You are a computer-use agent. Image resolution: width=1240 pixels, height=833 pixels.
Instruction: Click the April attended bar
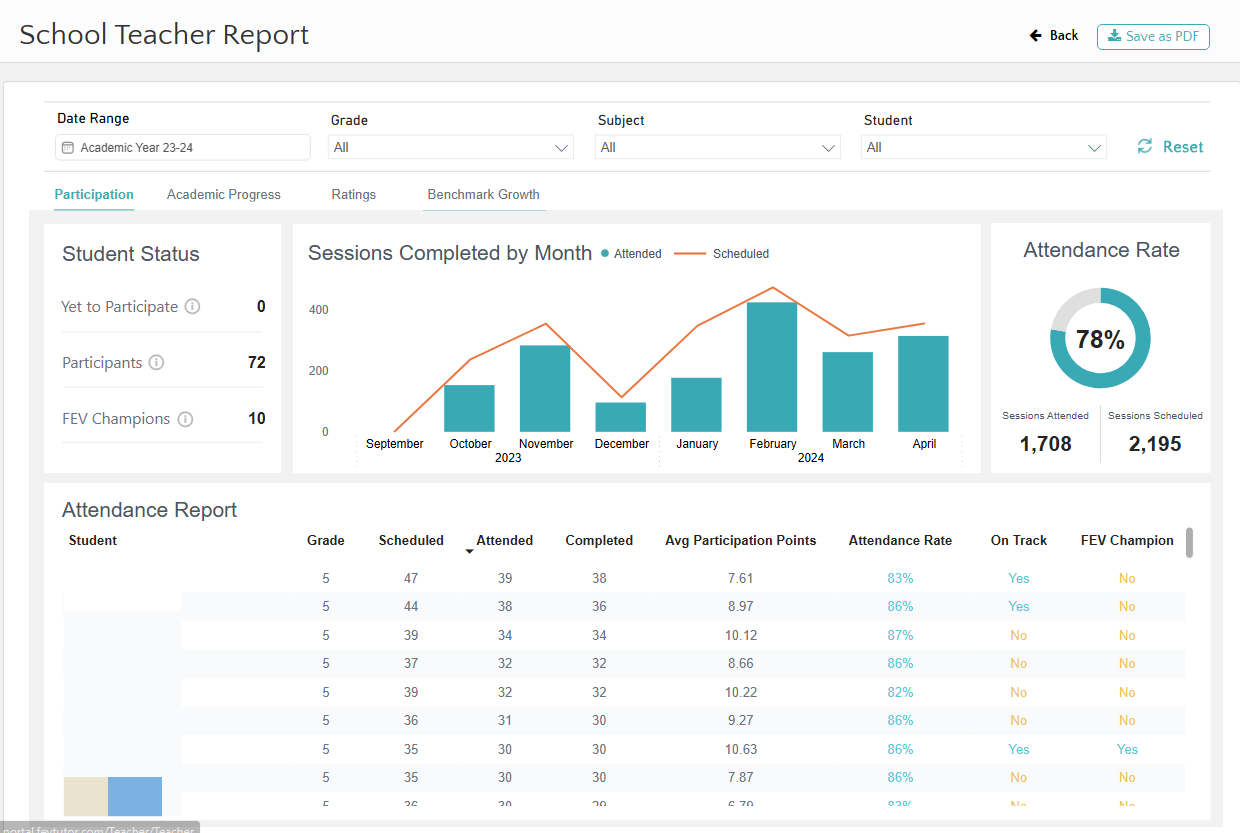[x=923, y=384]
